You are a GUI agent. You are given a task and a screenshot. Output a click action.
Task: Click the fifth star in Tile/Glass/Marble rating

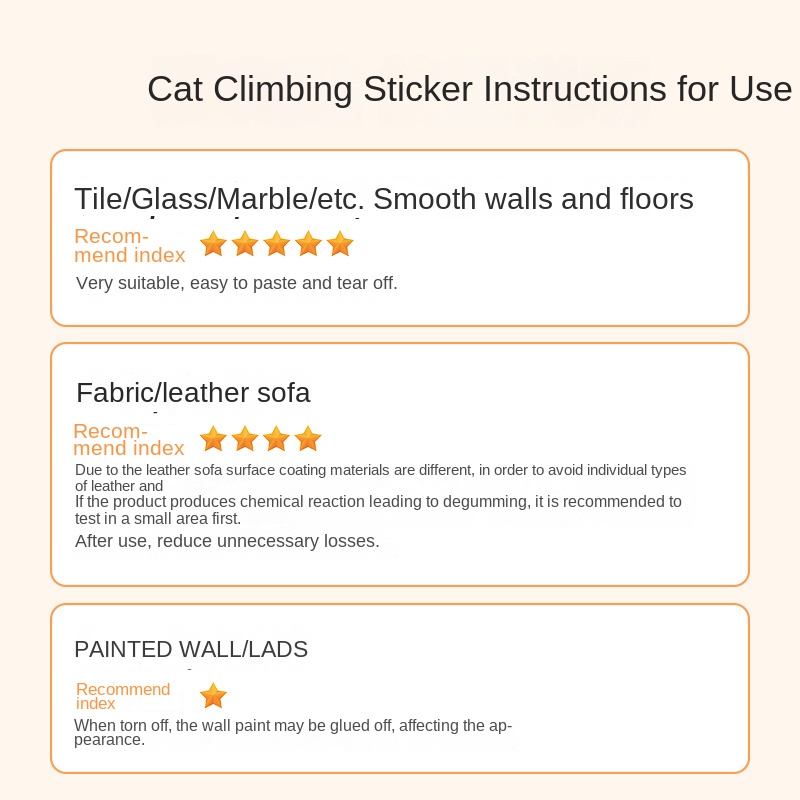(340, 244)
